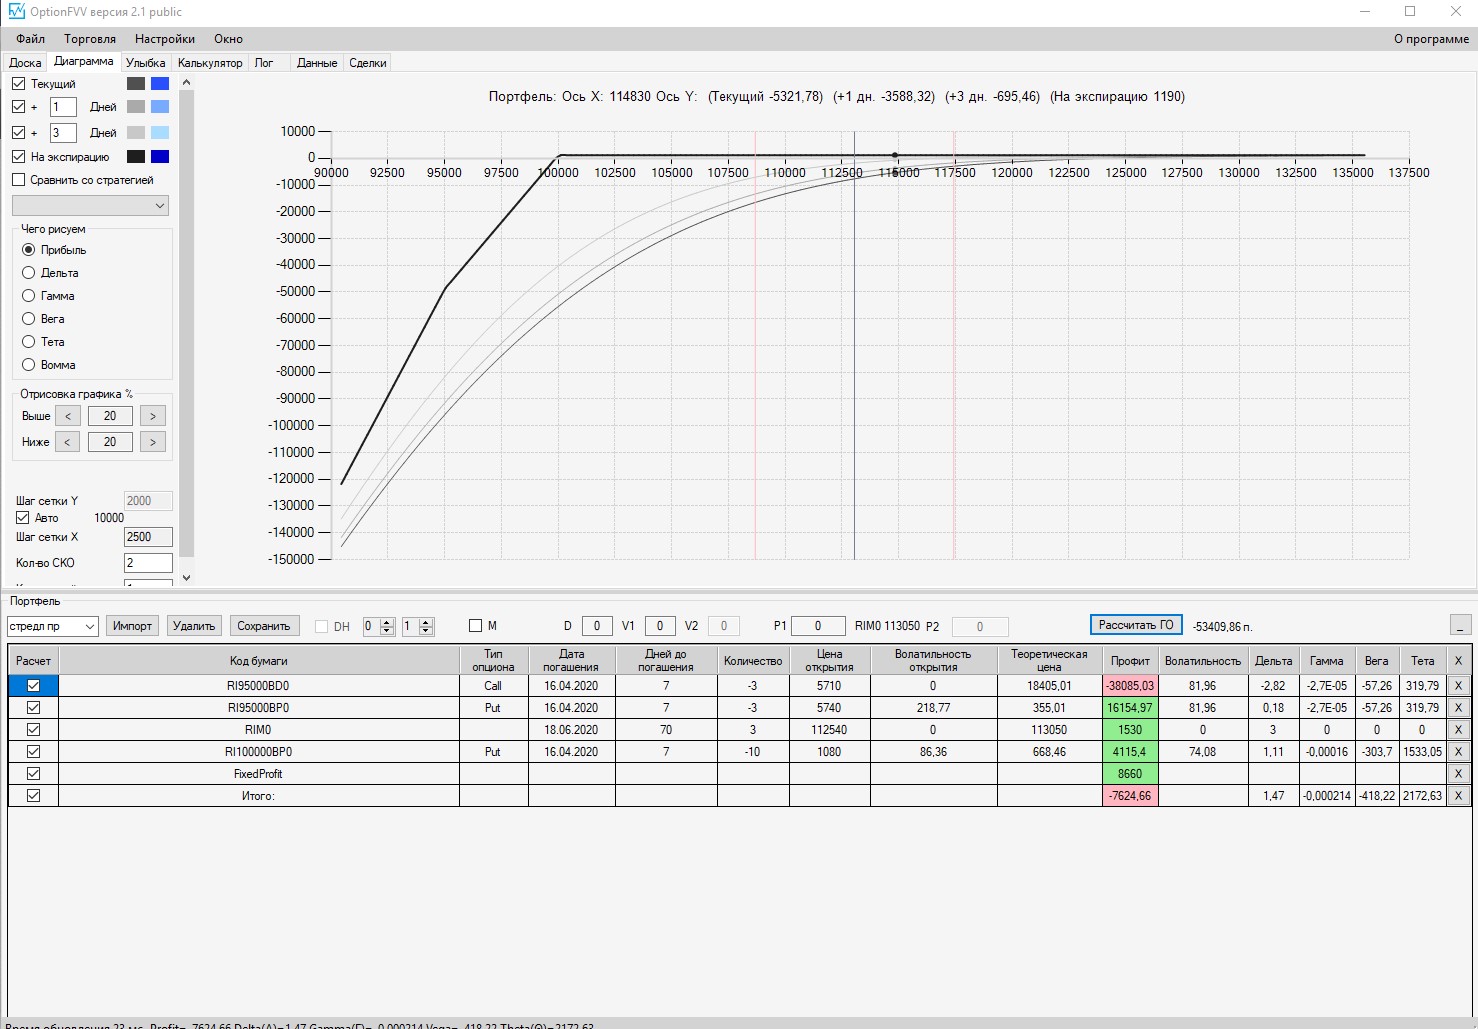The height and width of the screenshot is (1029, 1478).
Task: Click the P1 value input field
Action: point(817,626)
